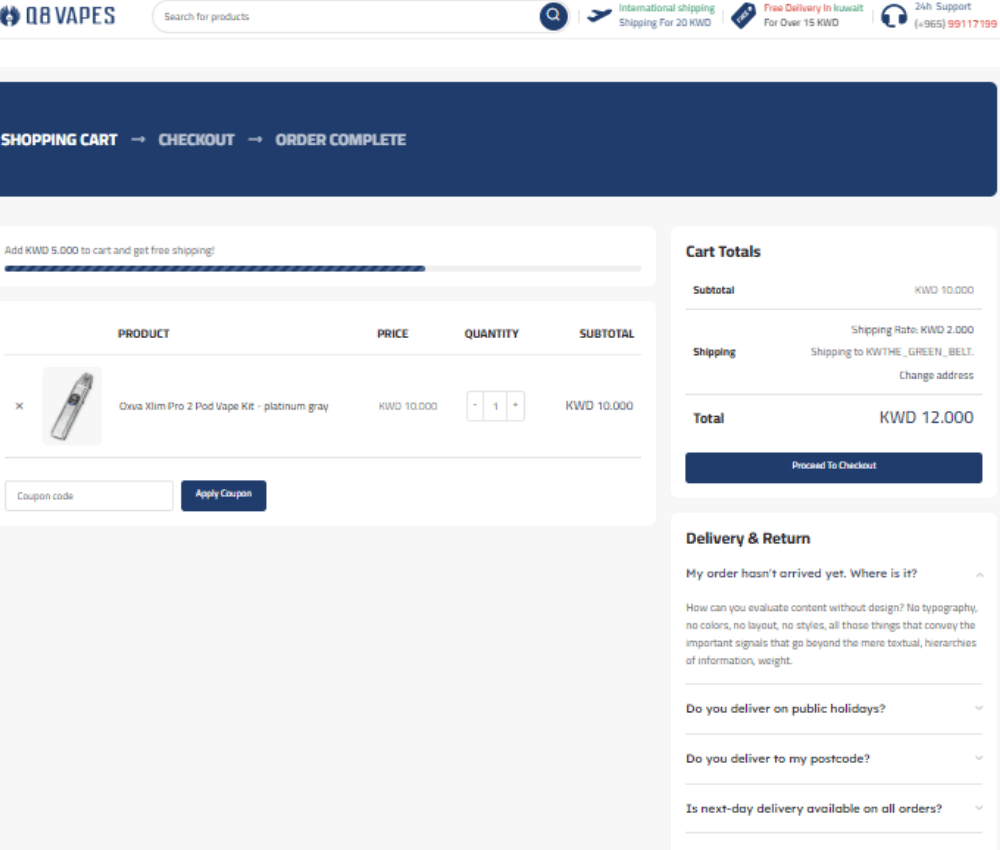
Task: Expand 'Do you deliver on public holidays?'
Action: pos(834,708)
